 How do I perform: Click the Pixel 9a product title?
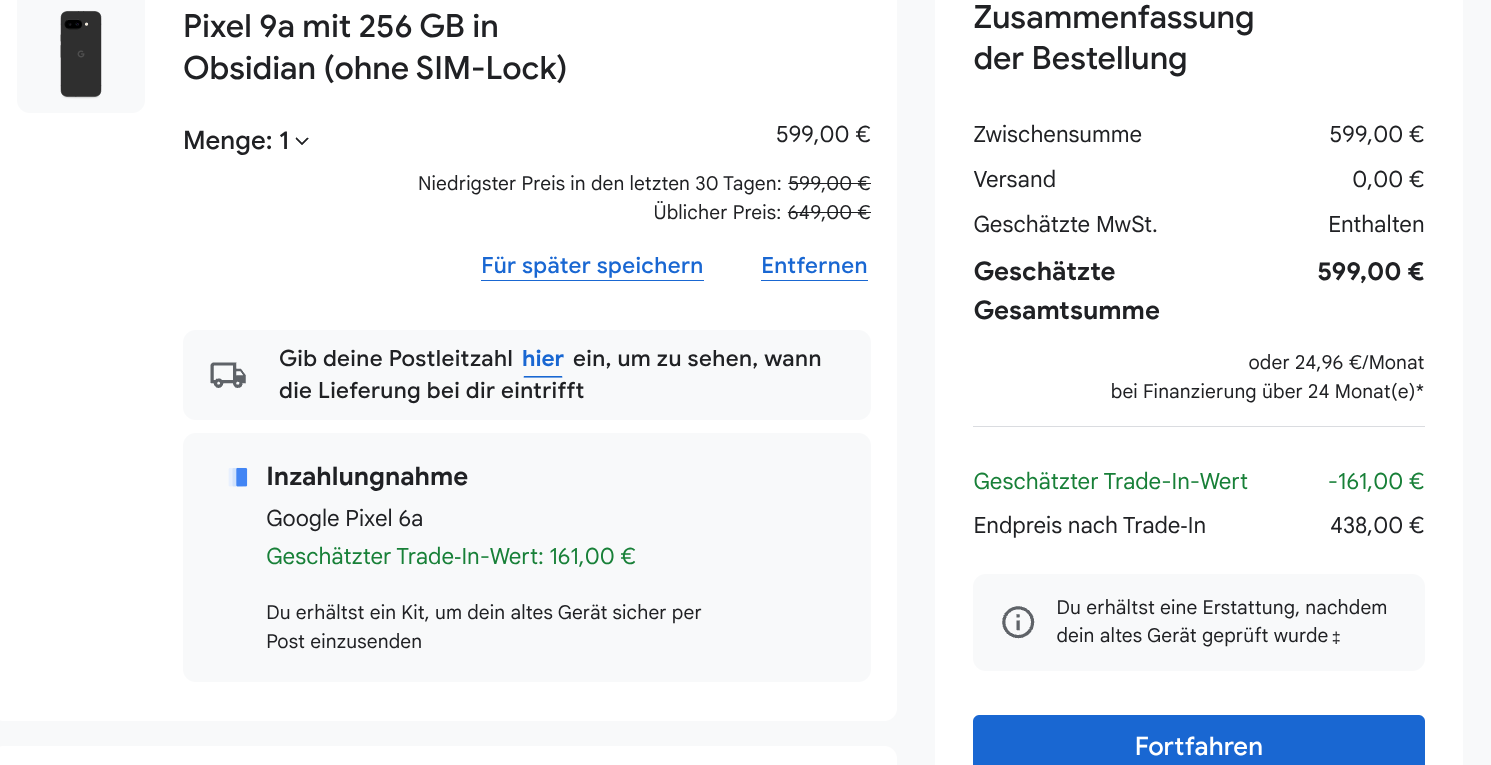pyautogui.click(x=374, y=47)
